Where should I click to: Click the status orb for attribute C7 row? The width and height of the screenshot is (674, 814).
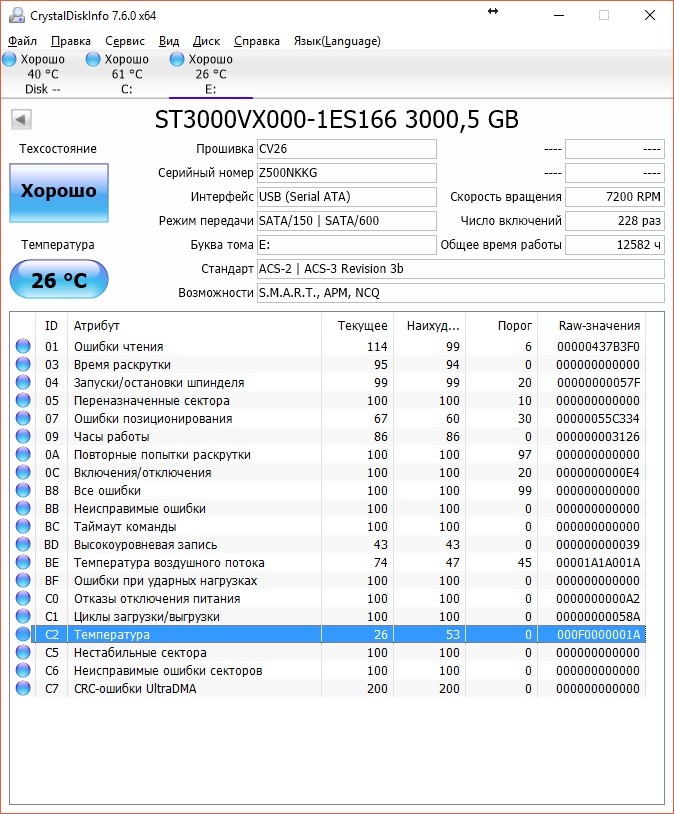coord(23,688)
